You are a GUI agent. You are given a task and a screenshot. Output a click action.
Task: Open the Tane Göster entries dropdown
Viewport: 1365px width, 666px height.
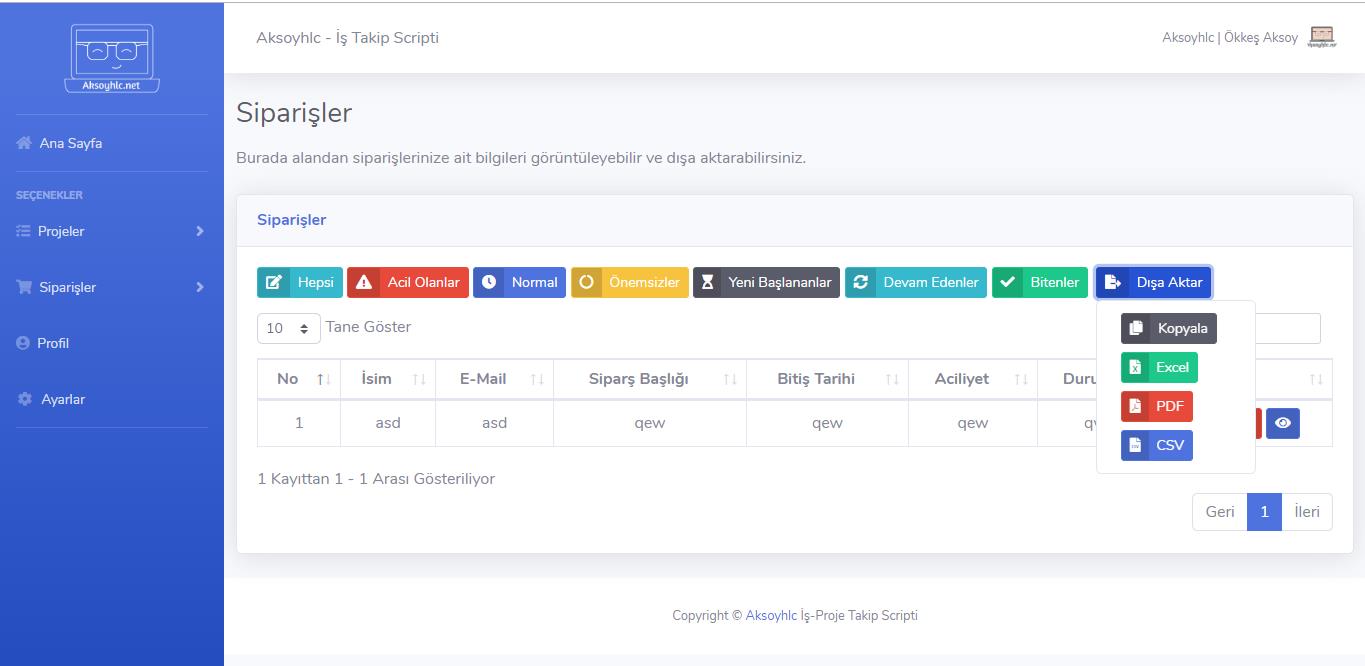click(289, 328)
